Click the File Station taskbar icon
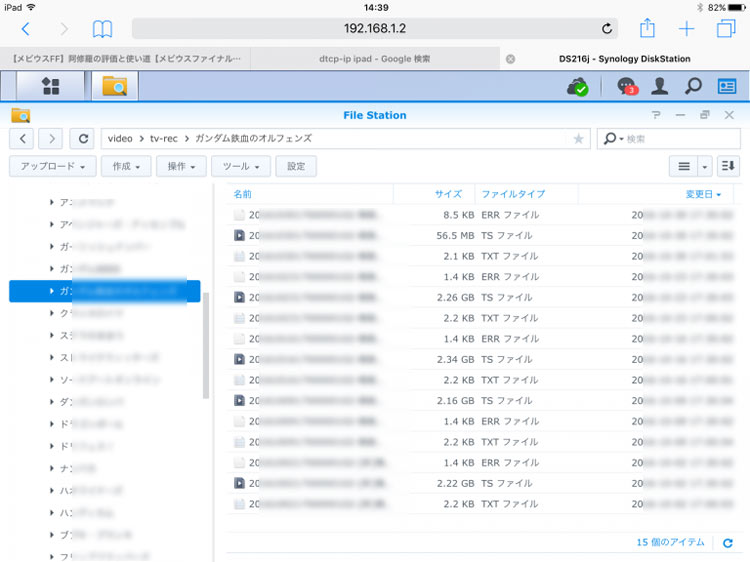This screenshot has width=750, height=562. coord(115,86)
